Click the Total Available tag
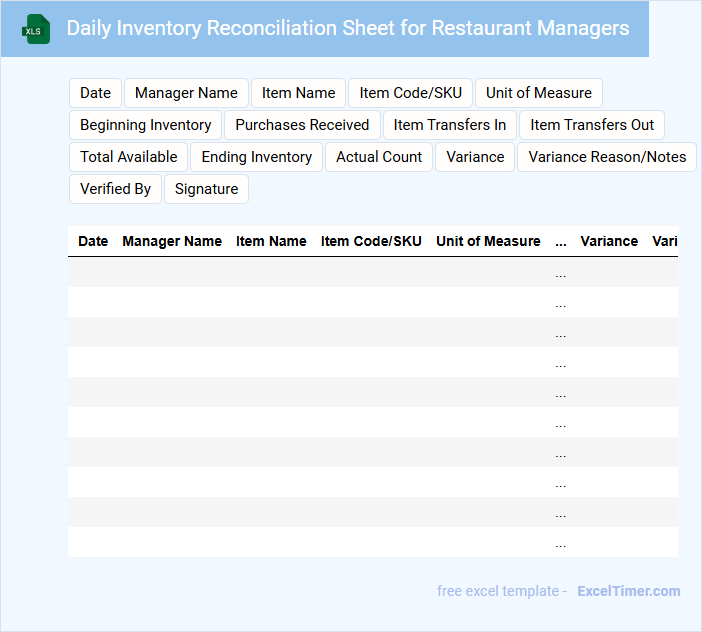702x632 pixels. click(x=128, y=157)
